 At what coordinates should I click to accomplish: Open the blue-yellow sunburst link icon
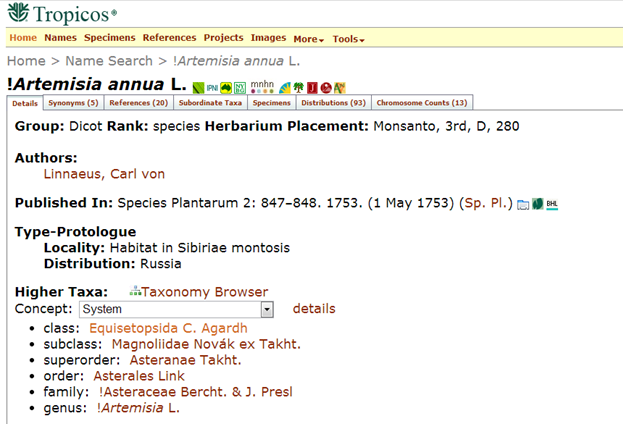click(285, 87)
